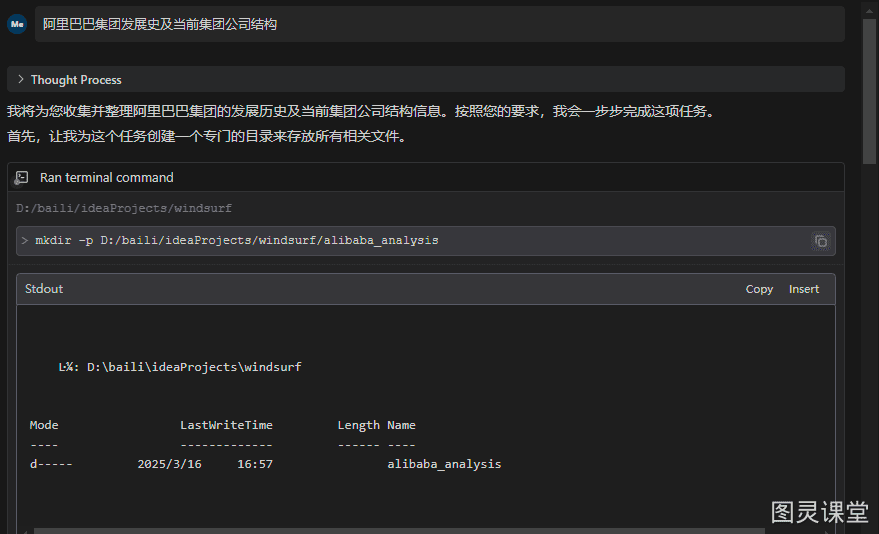
Task: Click the Copy button in Stdout header
Action: [759, 289]
